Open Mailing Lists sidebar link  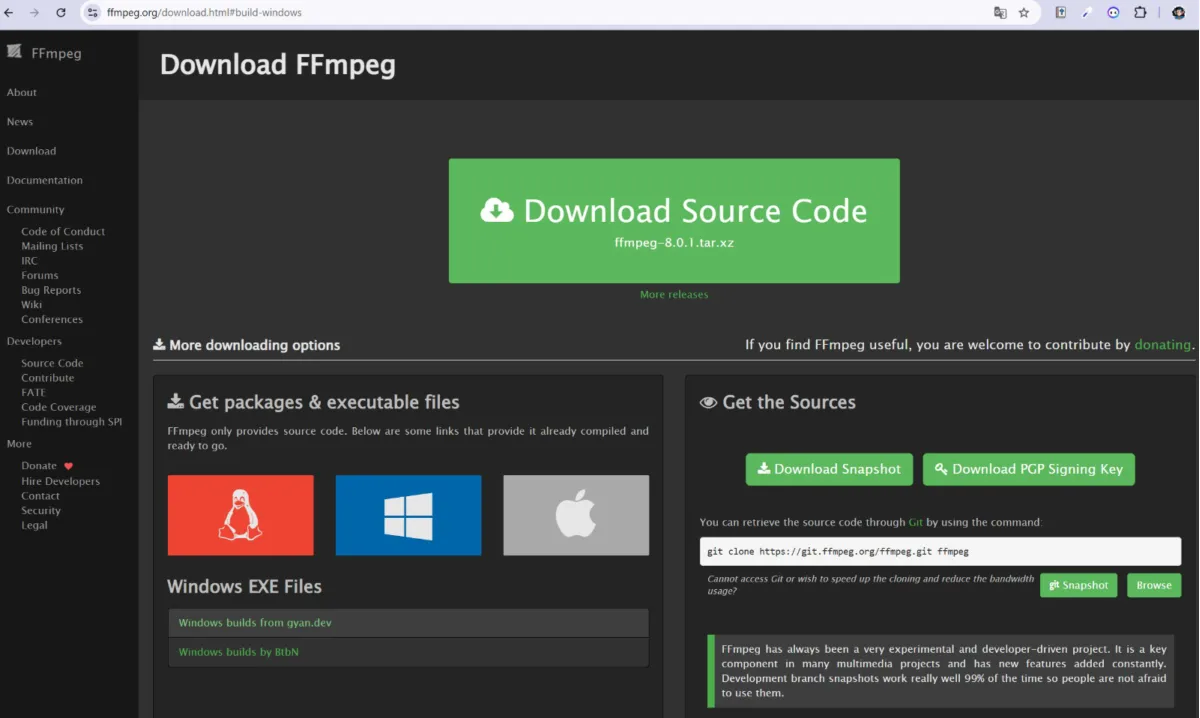(52, 246)
